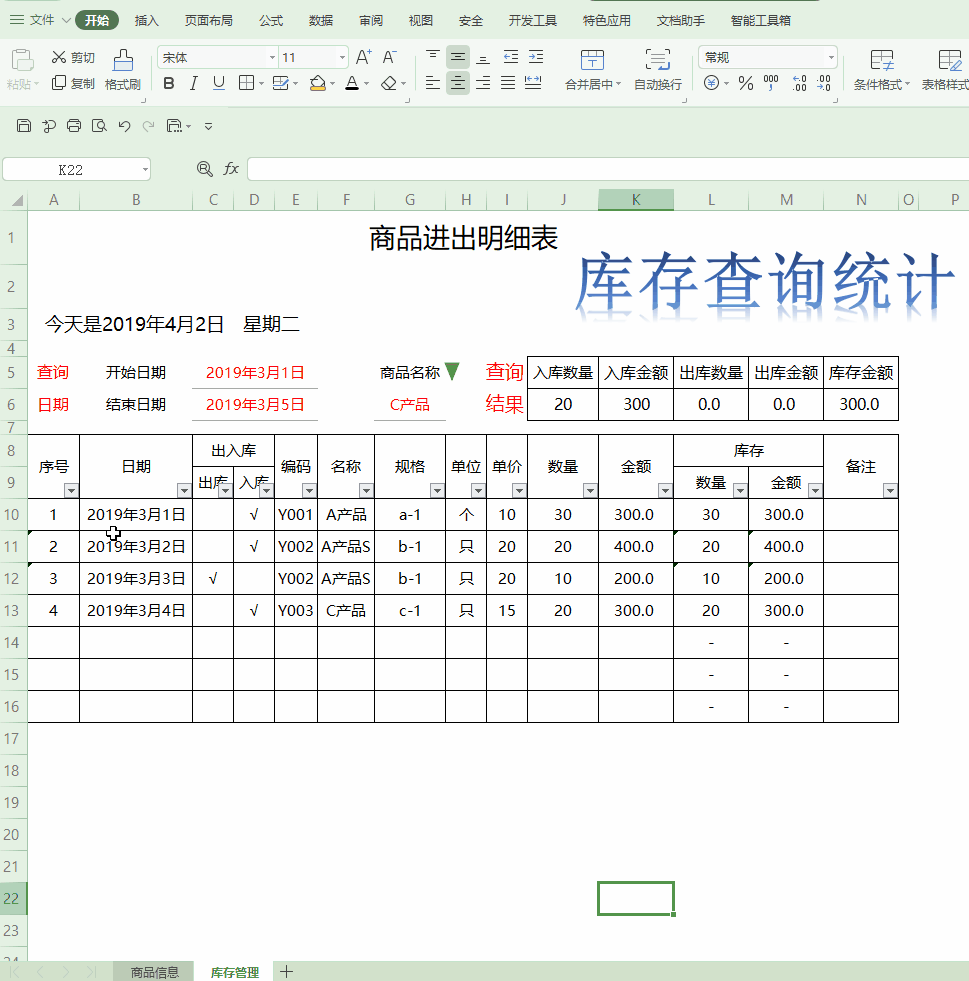This screenshot has width=969, height=981.
Task: Click the start date cell 2019年3月1日
Action: [255, 372]
